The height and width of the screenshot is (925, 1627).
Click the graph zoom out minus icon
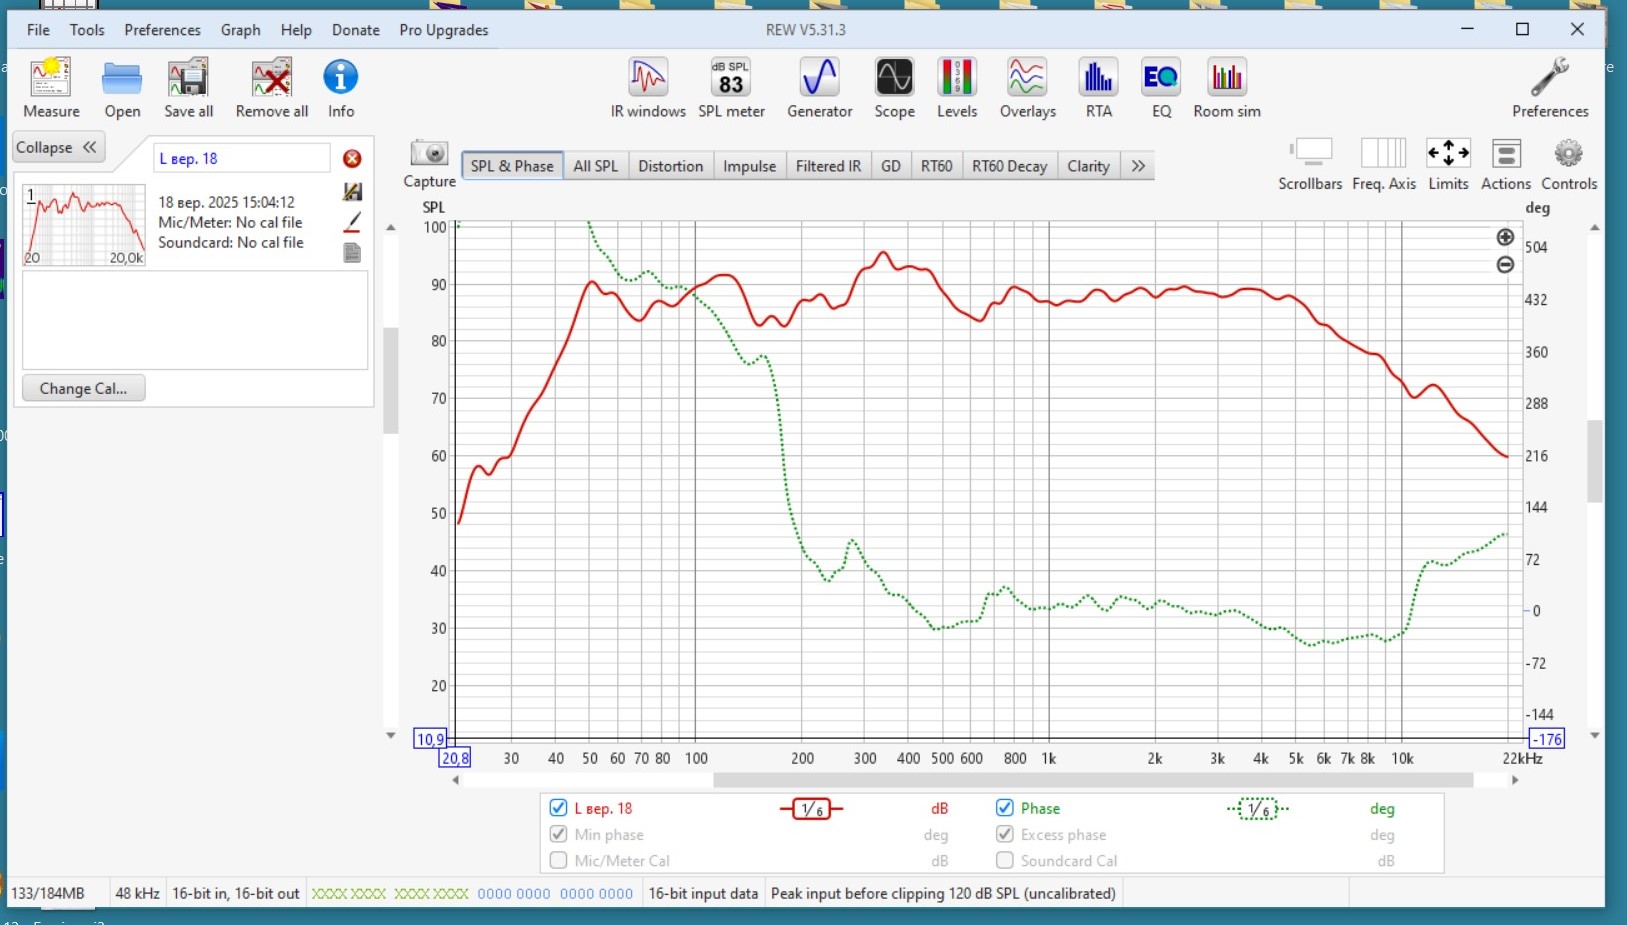[1505, 264]
